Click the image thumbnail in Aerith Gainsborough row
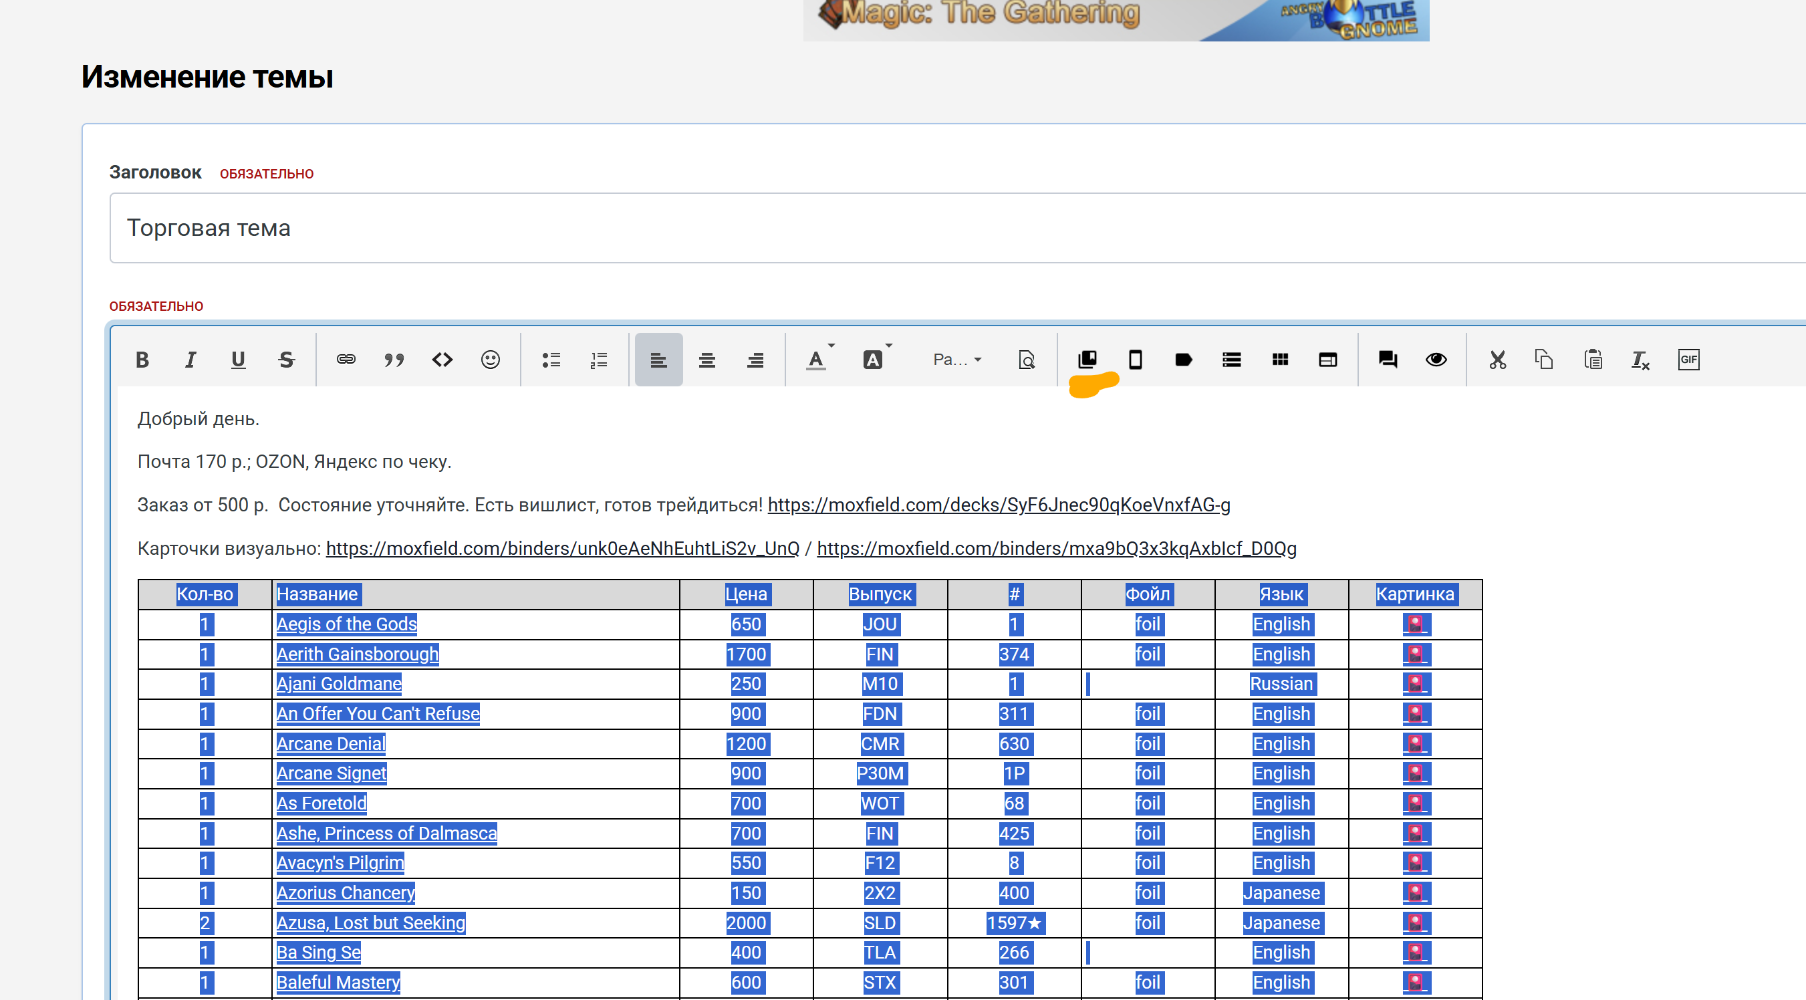This screenshot has width=1806, height=1000. tap(1415, 654)
